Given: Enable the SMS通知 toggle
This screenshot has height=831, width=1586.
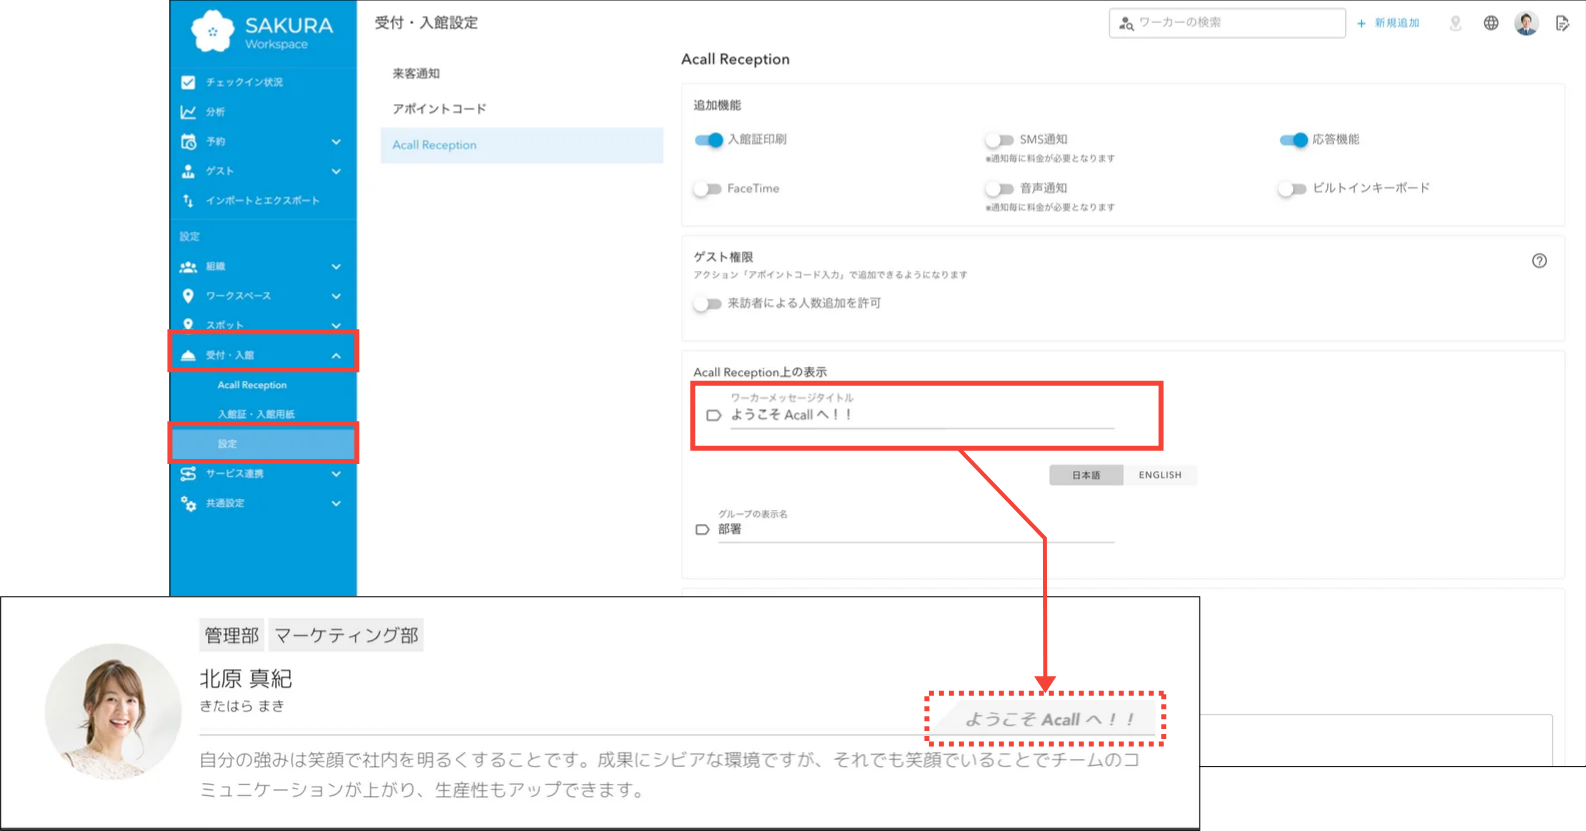Looking at the screenshot, I should [x=999, y=140].
